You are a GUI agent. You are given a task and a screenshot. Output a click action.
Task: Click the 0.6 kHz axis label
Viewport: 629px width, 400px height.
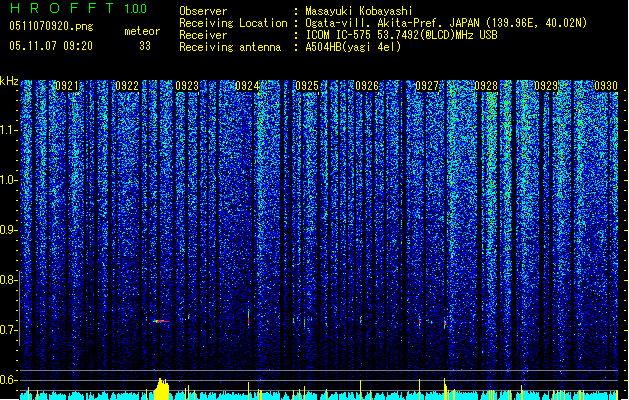point(9,380)
